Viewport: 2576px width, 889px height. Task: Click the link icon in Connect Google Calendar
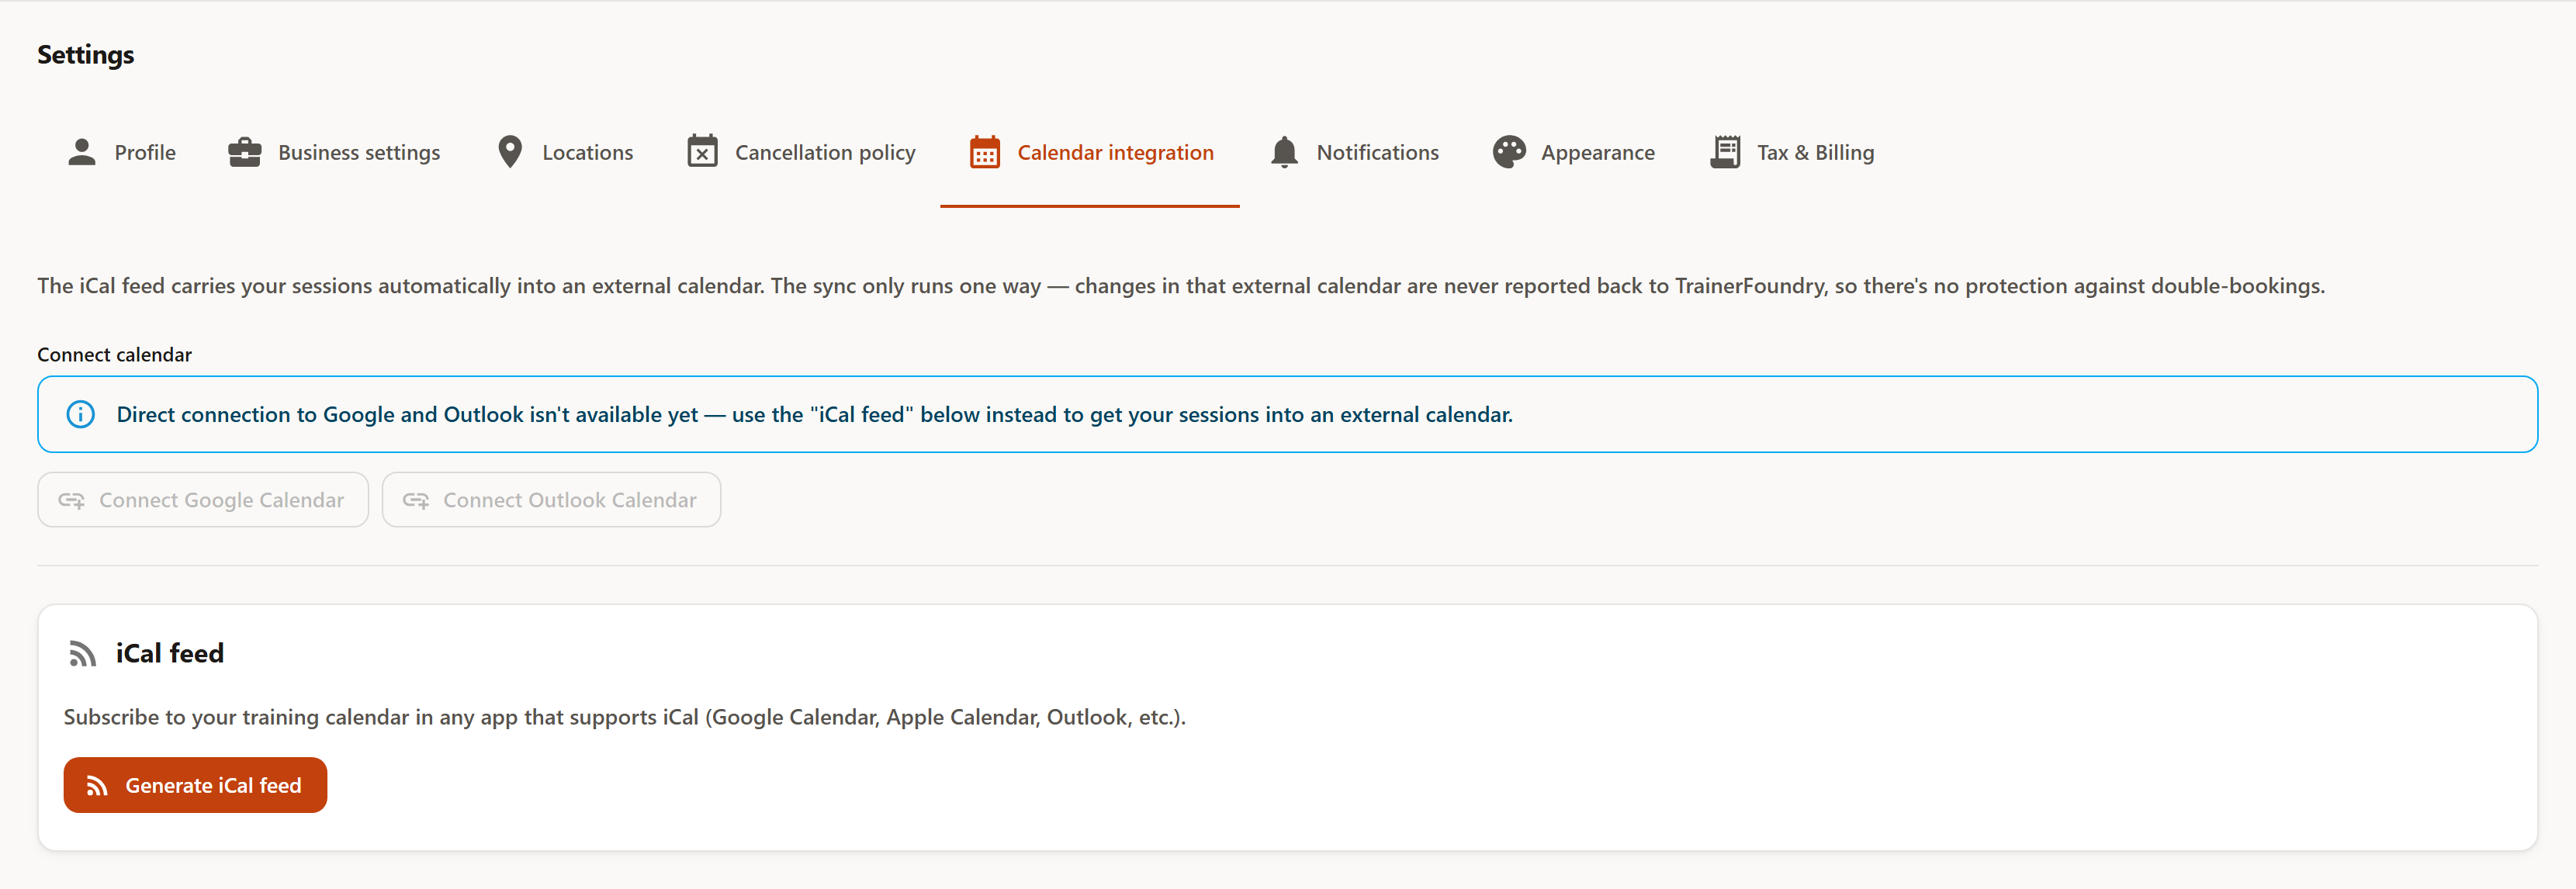click(x=71, y=500)
